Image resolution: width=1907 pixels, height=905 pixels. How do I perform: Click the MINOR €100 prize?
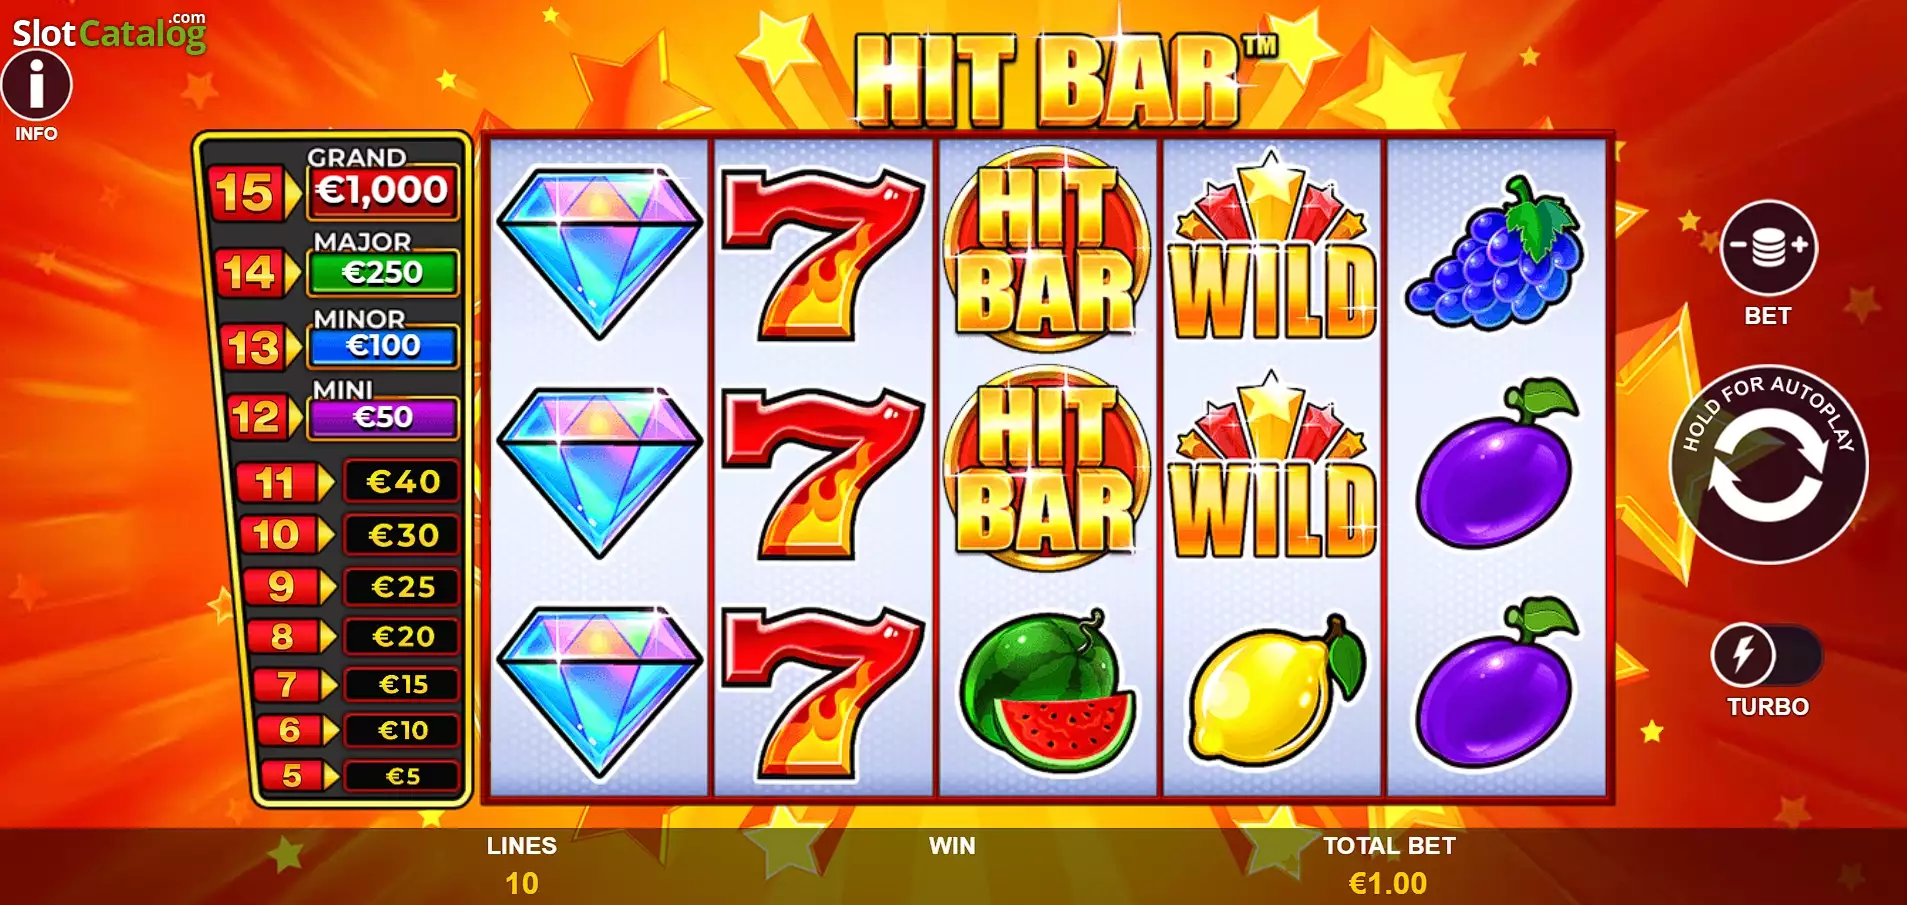[x=384, y=346]
